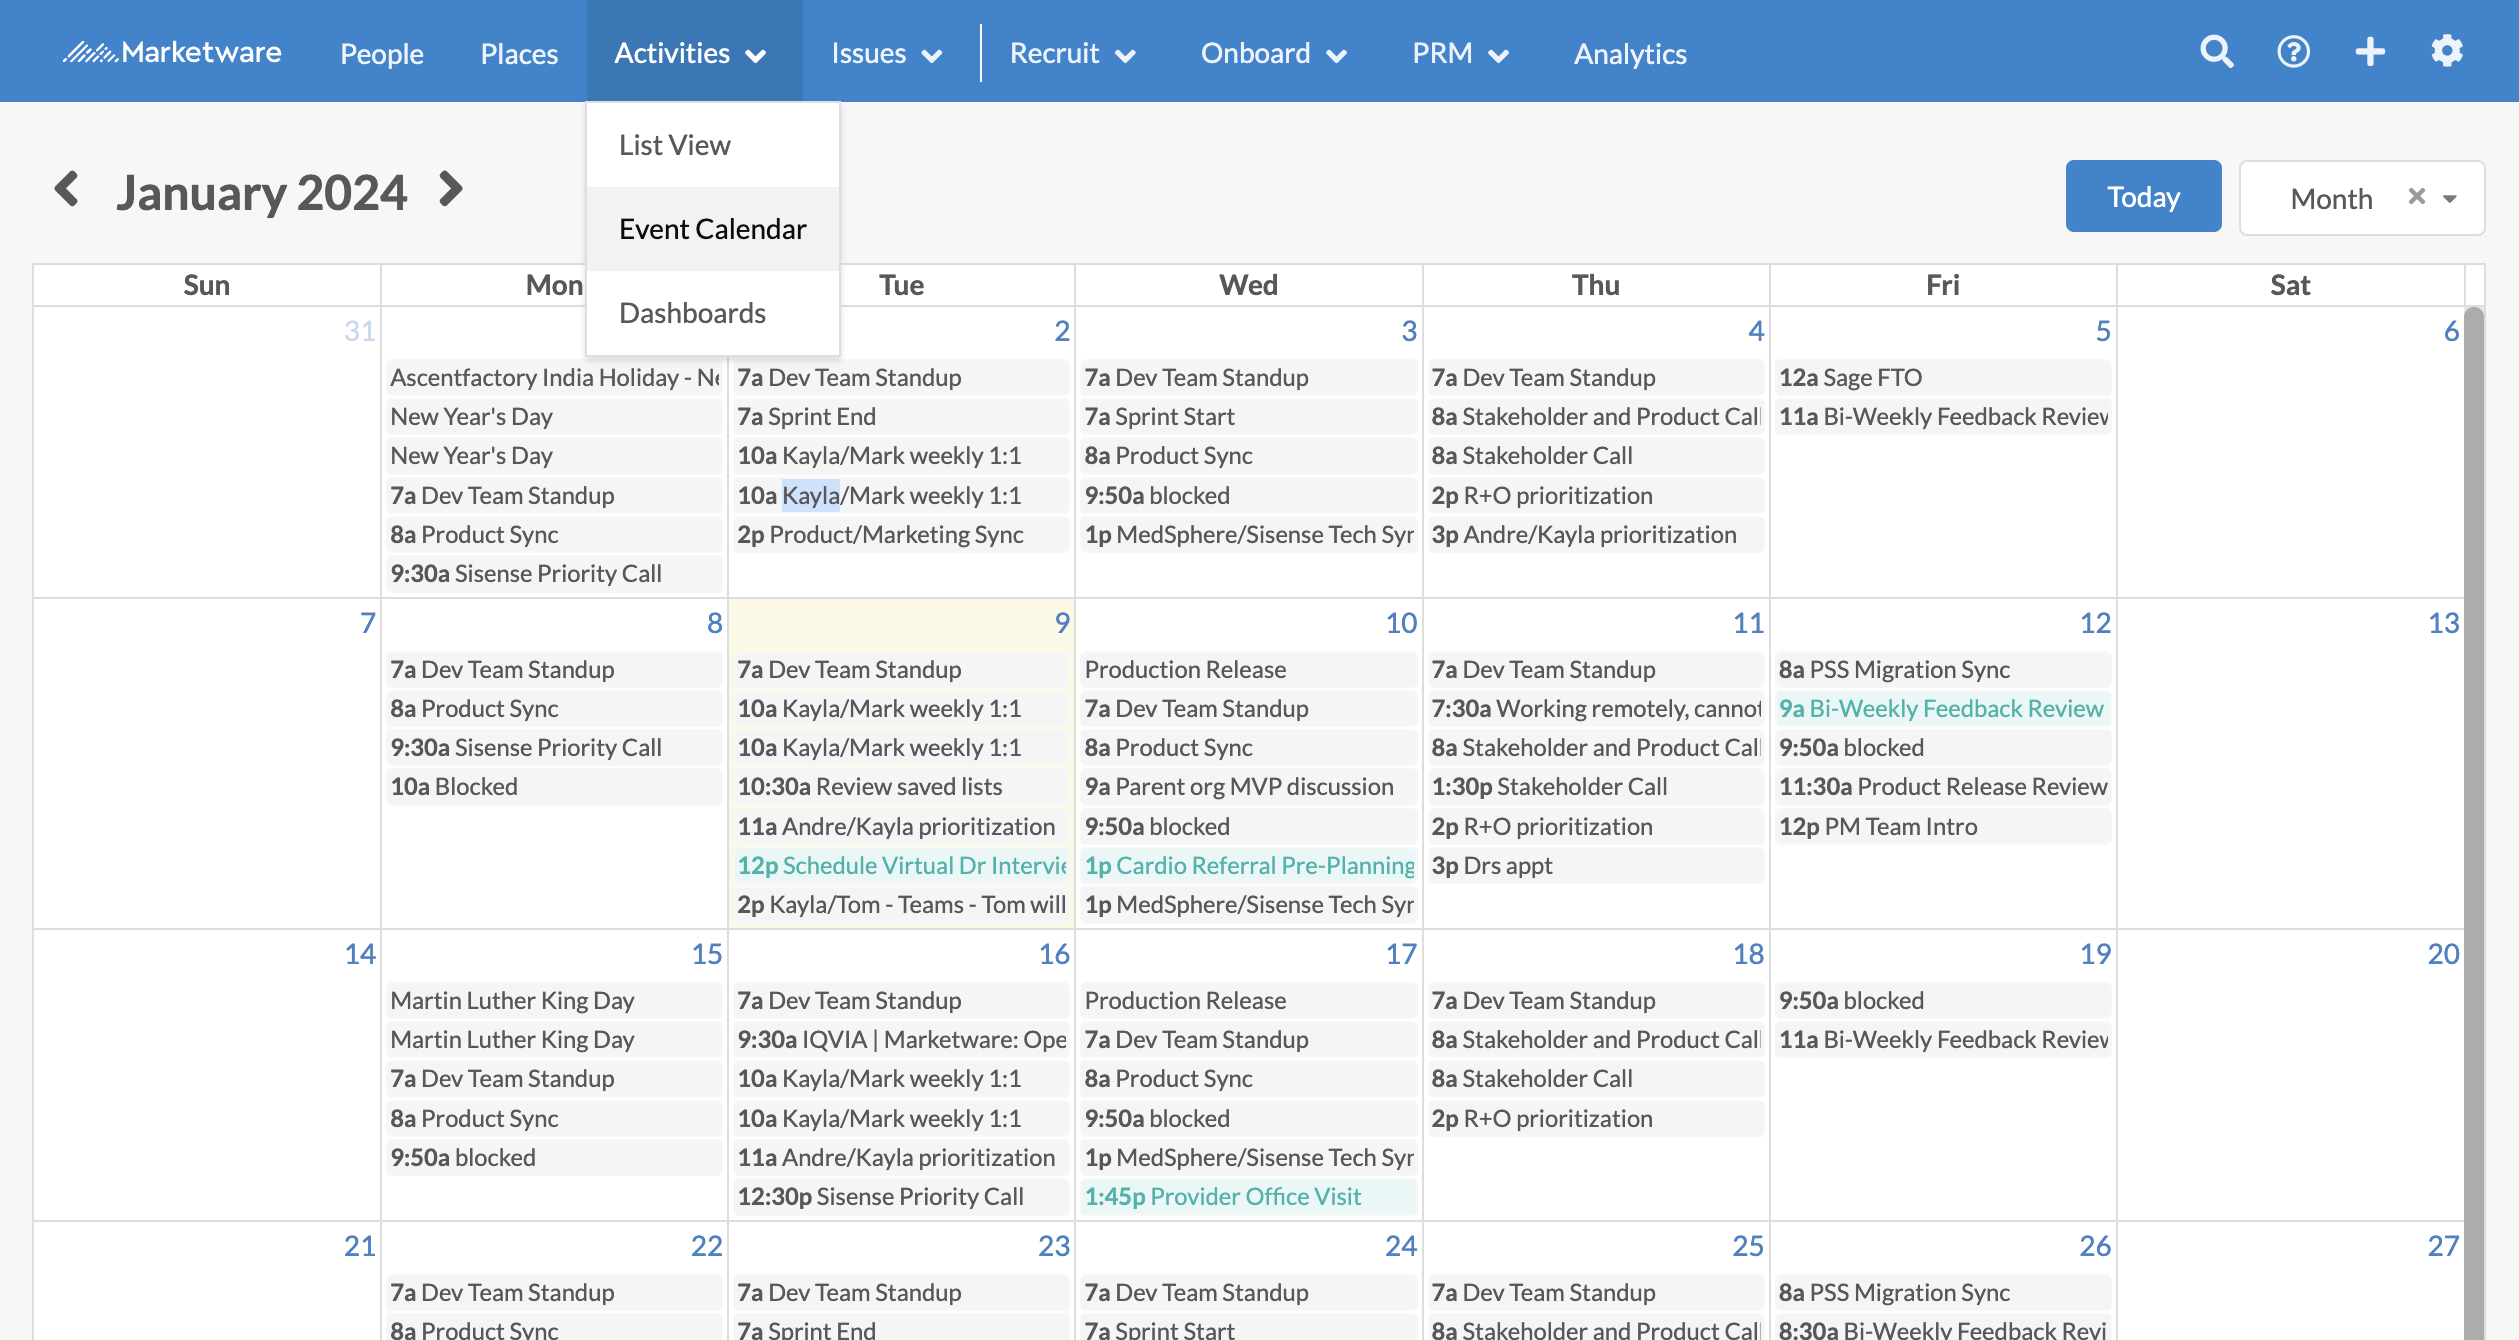Click the plus add icon
2519x1340 pixels.
2370,52
